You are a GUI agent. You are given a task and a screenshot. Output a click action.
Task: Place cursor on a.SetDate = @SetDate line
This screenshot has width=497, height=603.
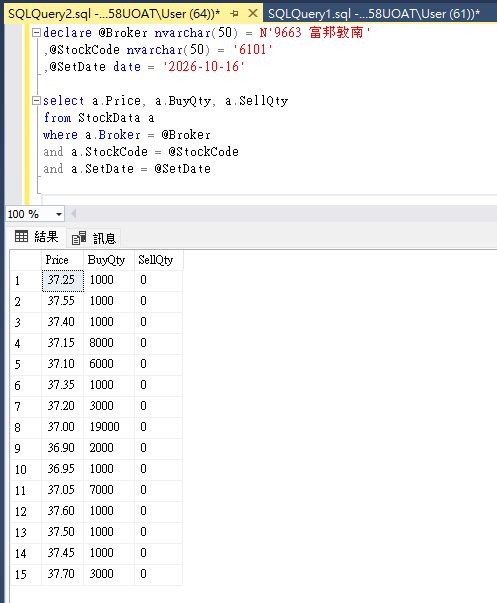[x=127, y=169]
